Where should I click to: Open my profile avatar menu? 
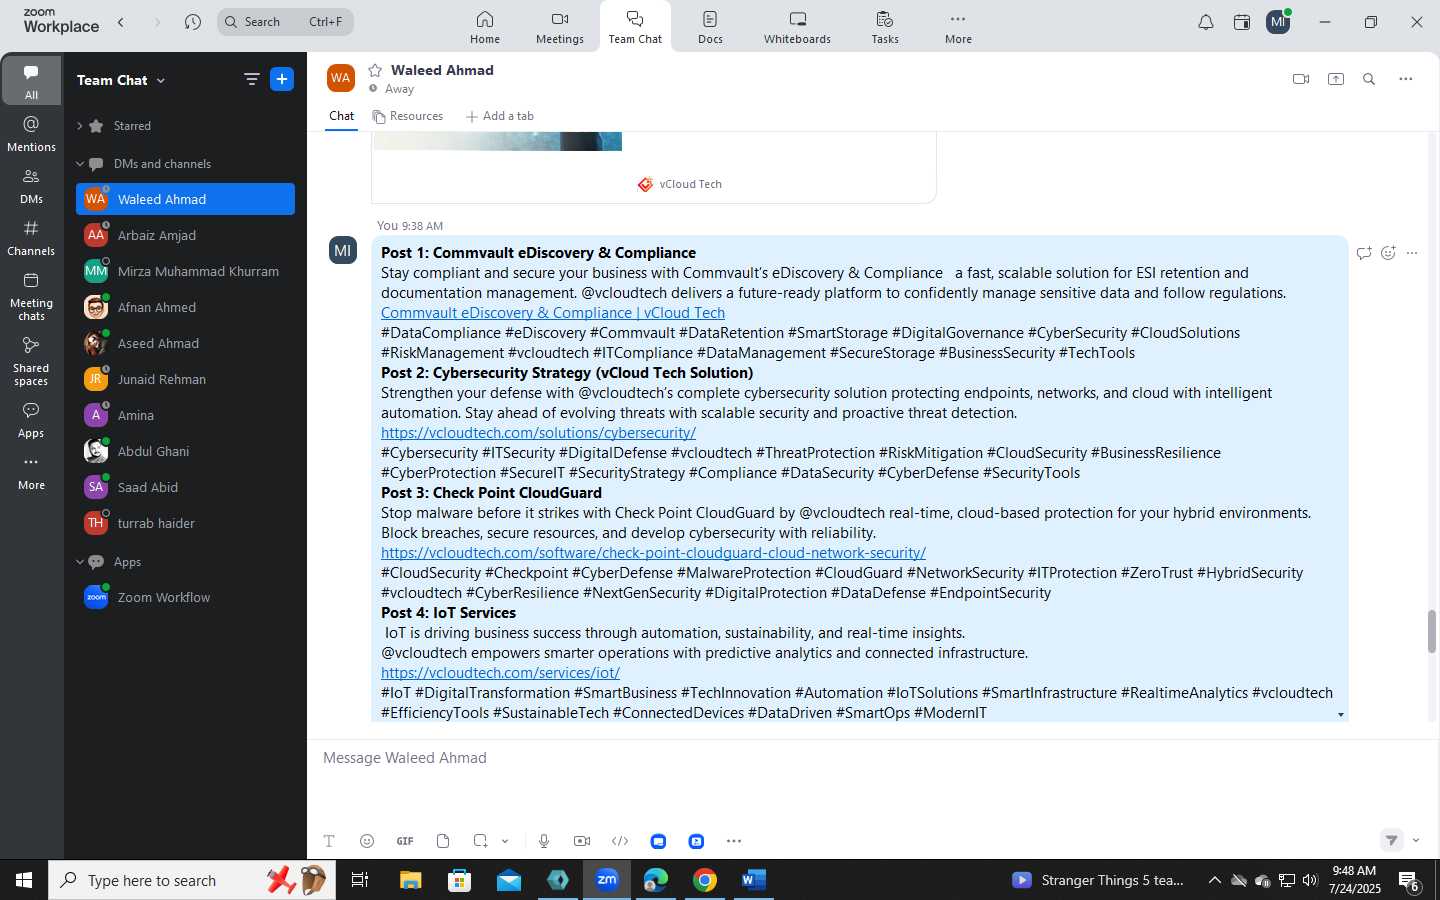(1278, 22)
